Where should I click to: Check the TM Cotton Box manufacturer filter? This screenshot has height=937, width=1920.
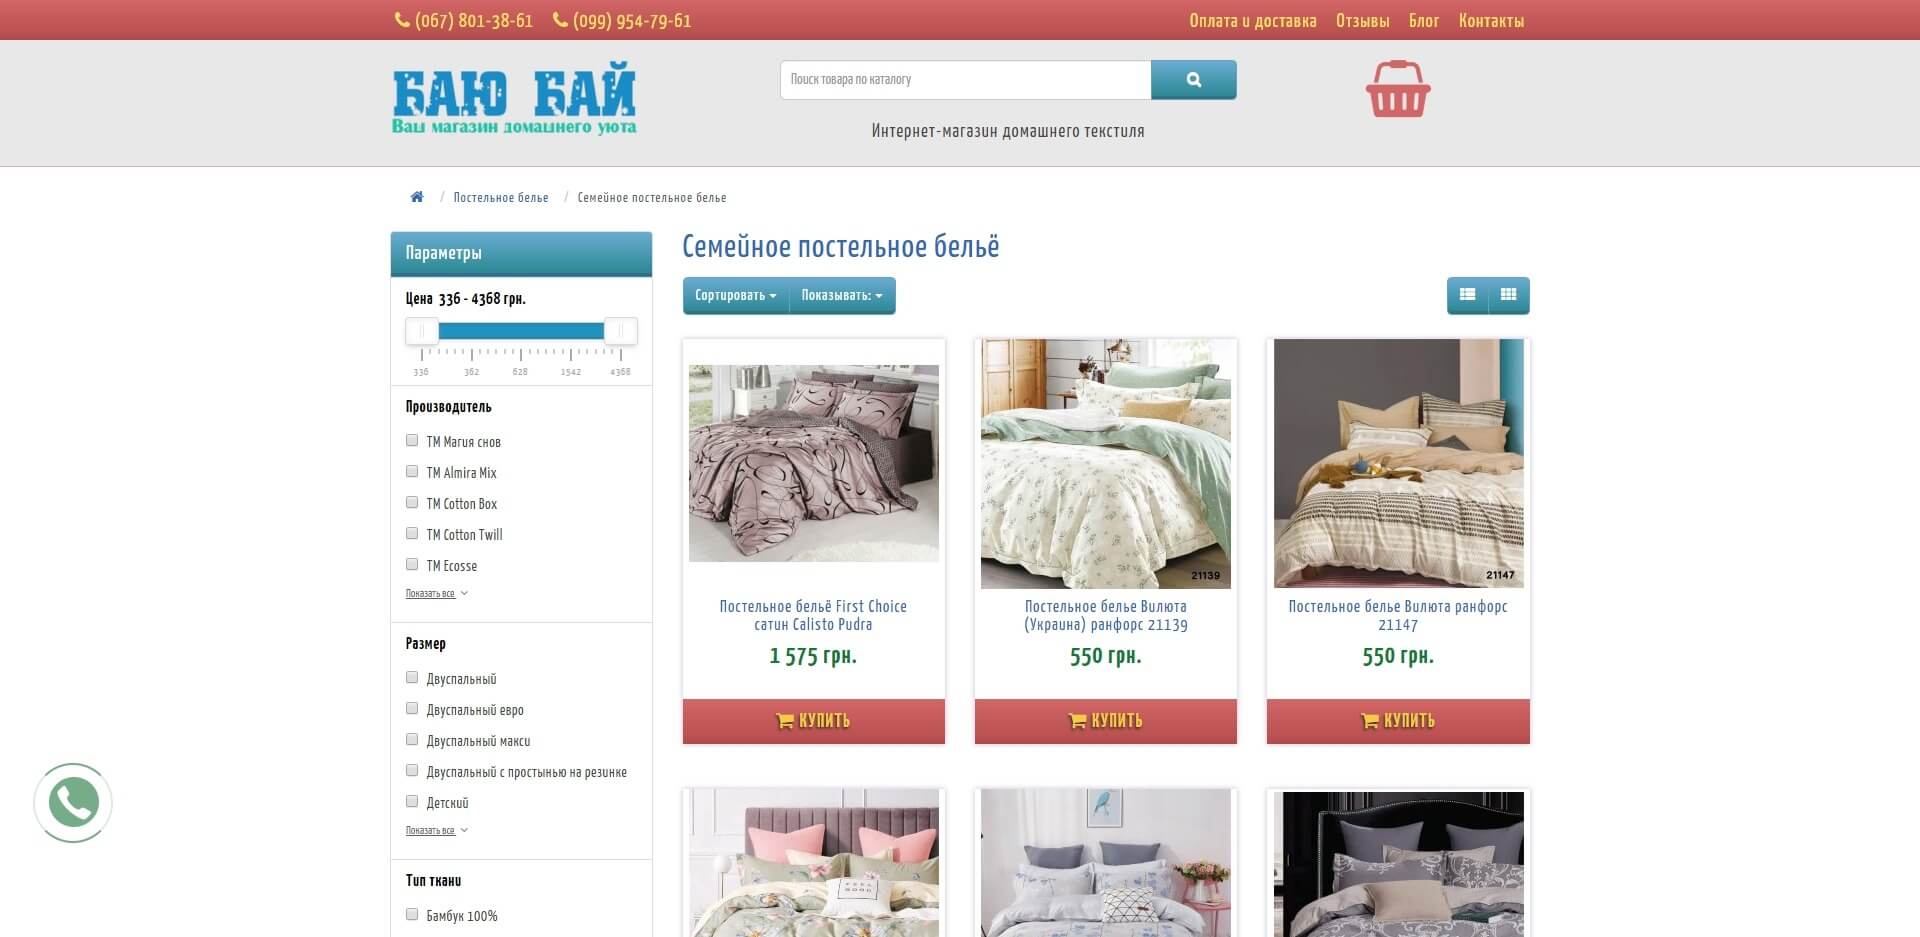pos(412,502)
